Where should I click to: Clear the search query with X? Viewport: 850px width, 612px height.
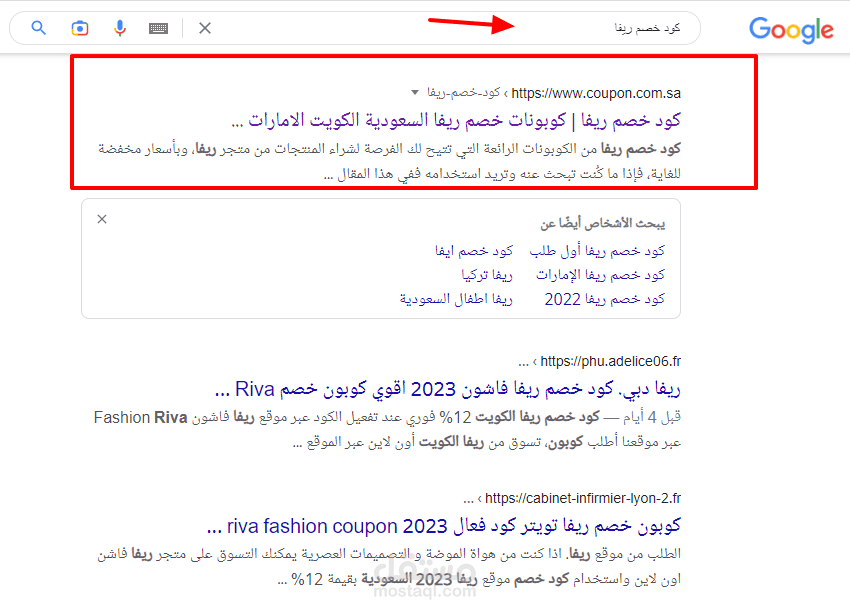(204, 28)
